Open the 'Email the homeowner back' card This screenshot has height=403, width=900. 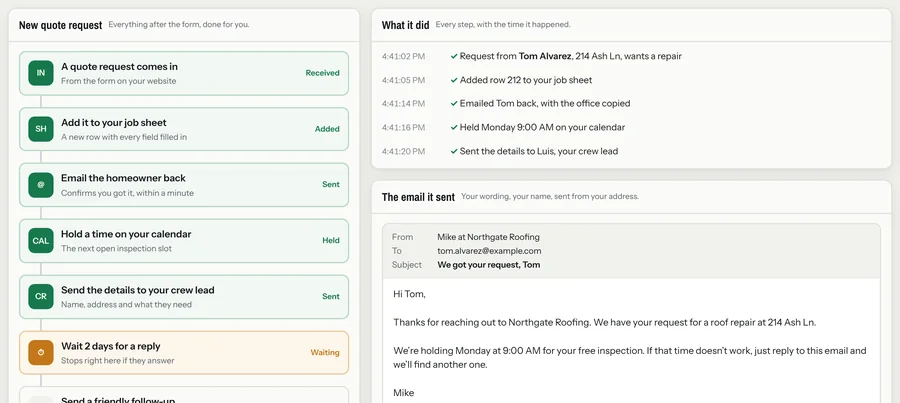(x=184, y=185)
